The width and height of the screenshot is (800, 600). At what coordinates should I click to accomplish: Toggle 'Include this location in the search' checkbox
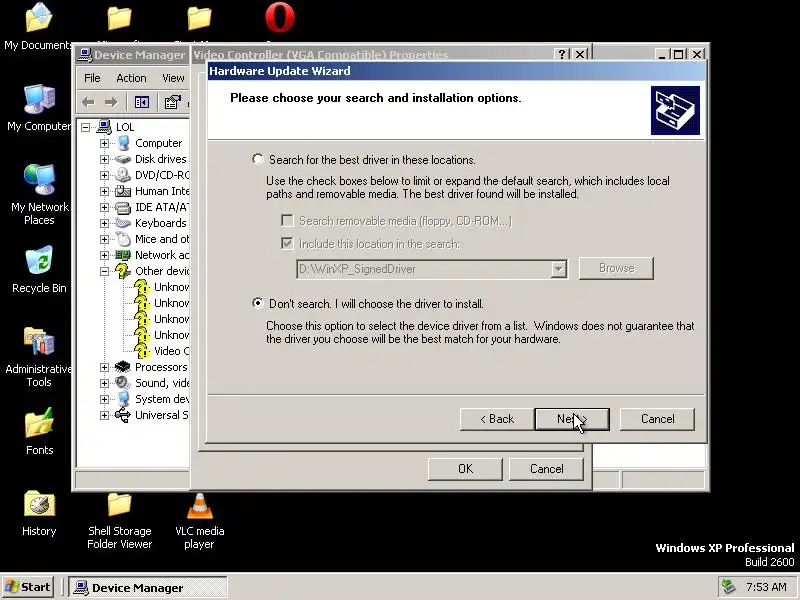click(x=288, y=243)
